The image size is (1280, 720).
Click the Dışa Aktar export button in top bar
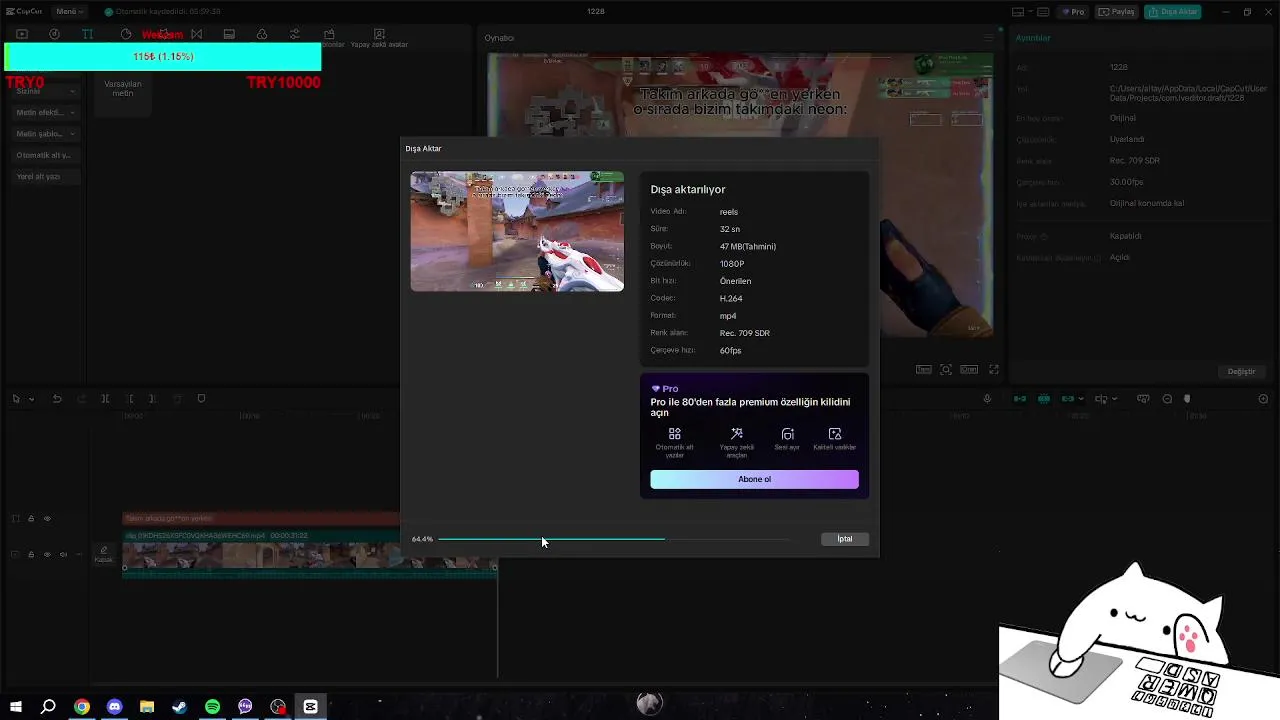pos(1173,12)
